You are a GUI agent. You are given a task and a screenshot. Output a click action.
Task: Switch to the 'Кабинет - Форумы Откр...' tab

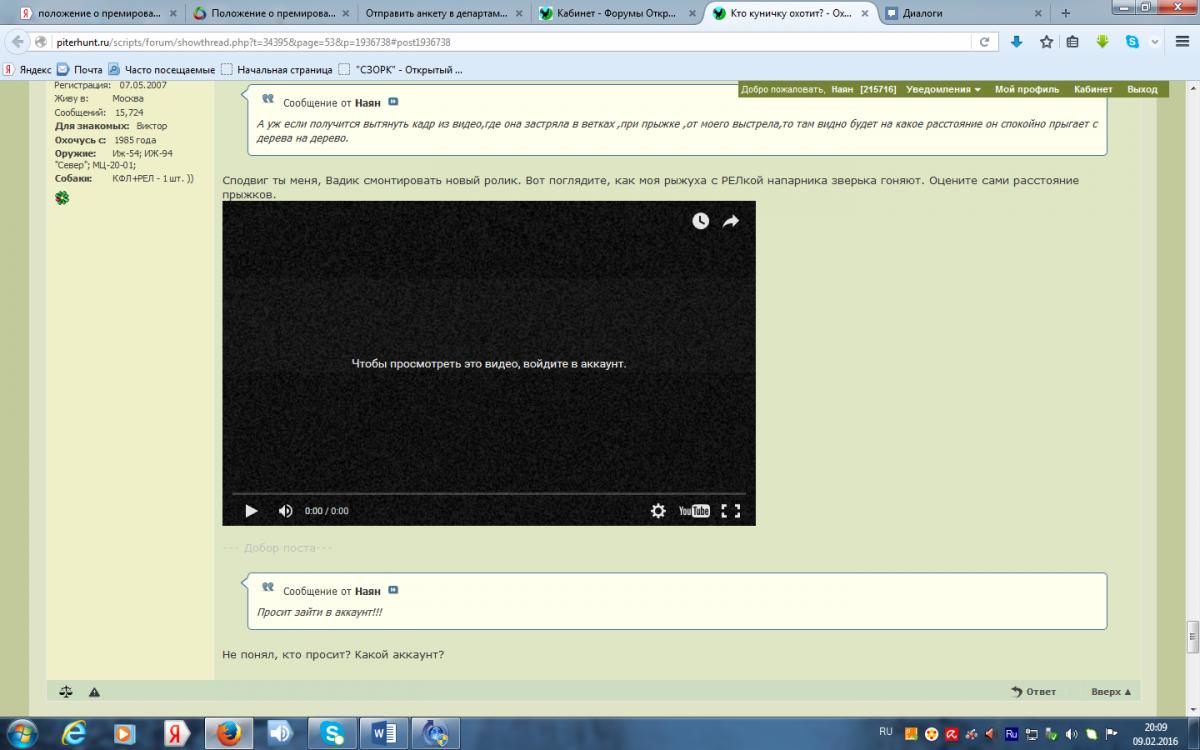point(616,14)
